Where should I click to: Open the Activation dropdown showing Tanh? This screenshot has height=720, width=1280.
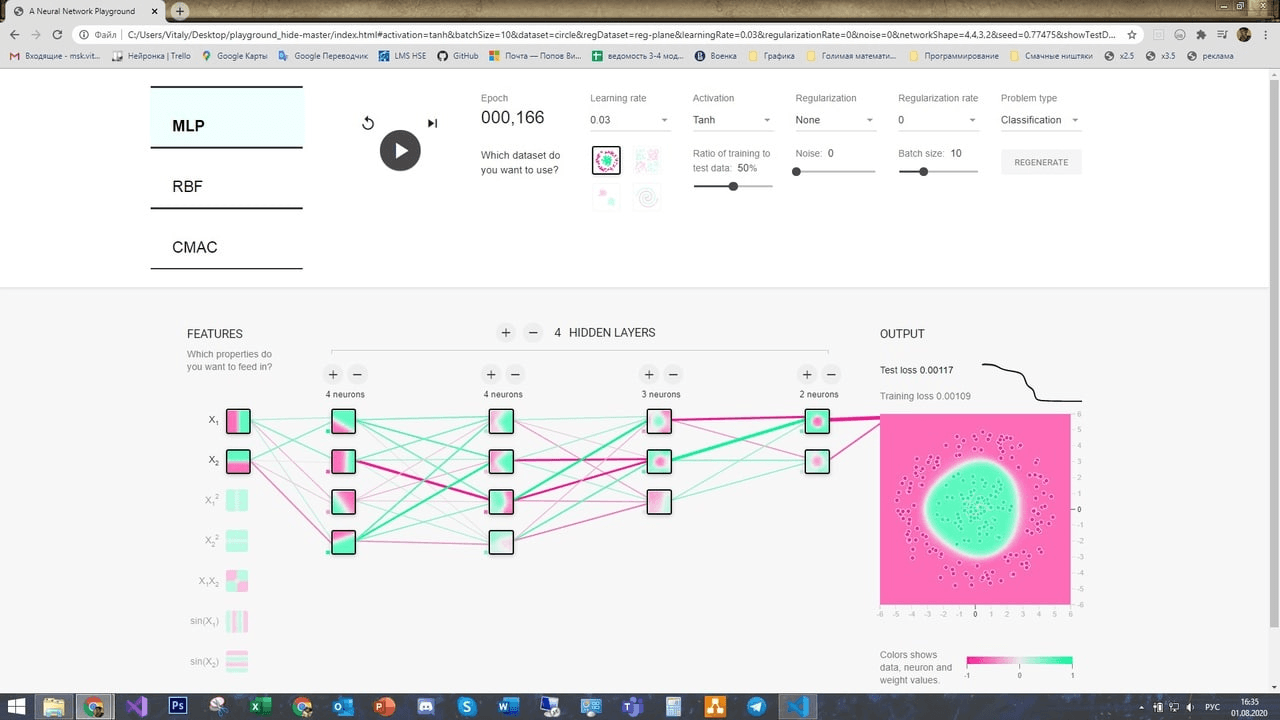733,120
